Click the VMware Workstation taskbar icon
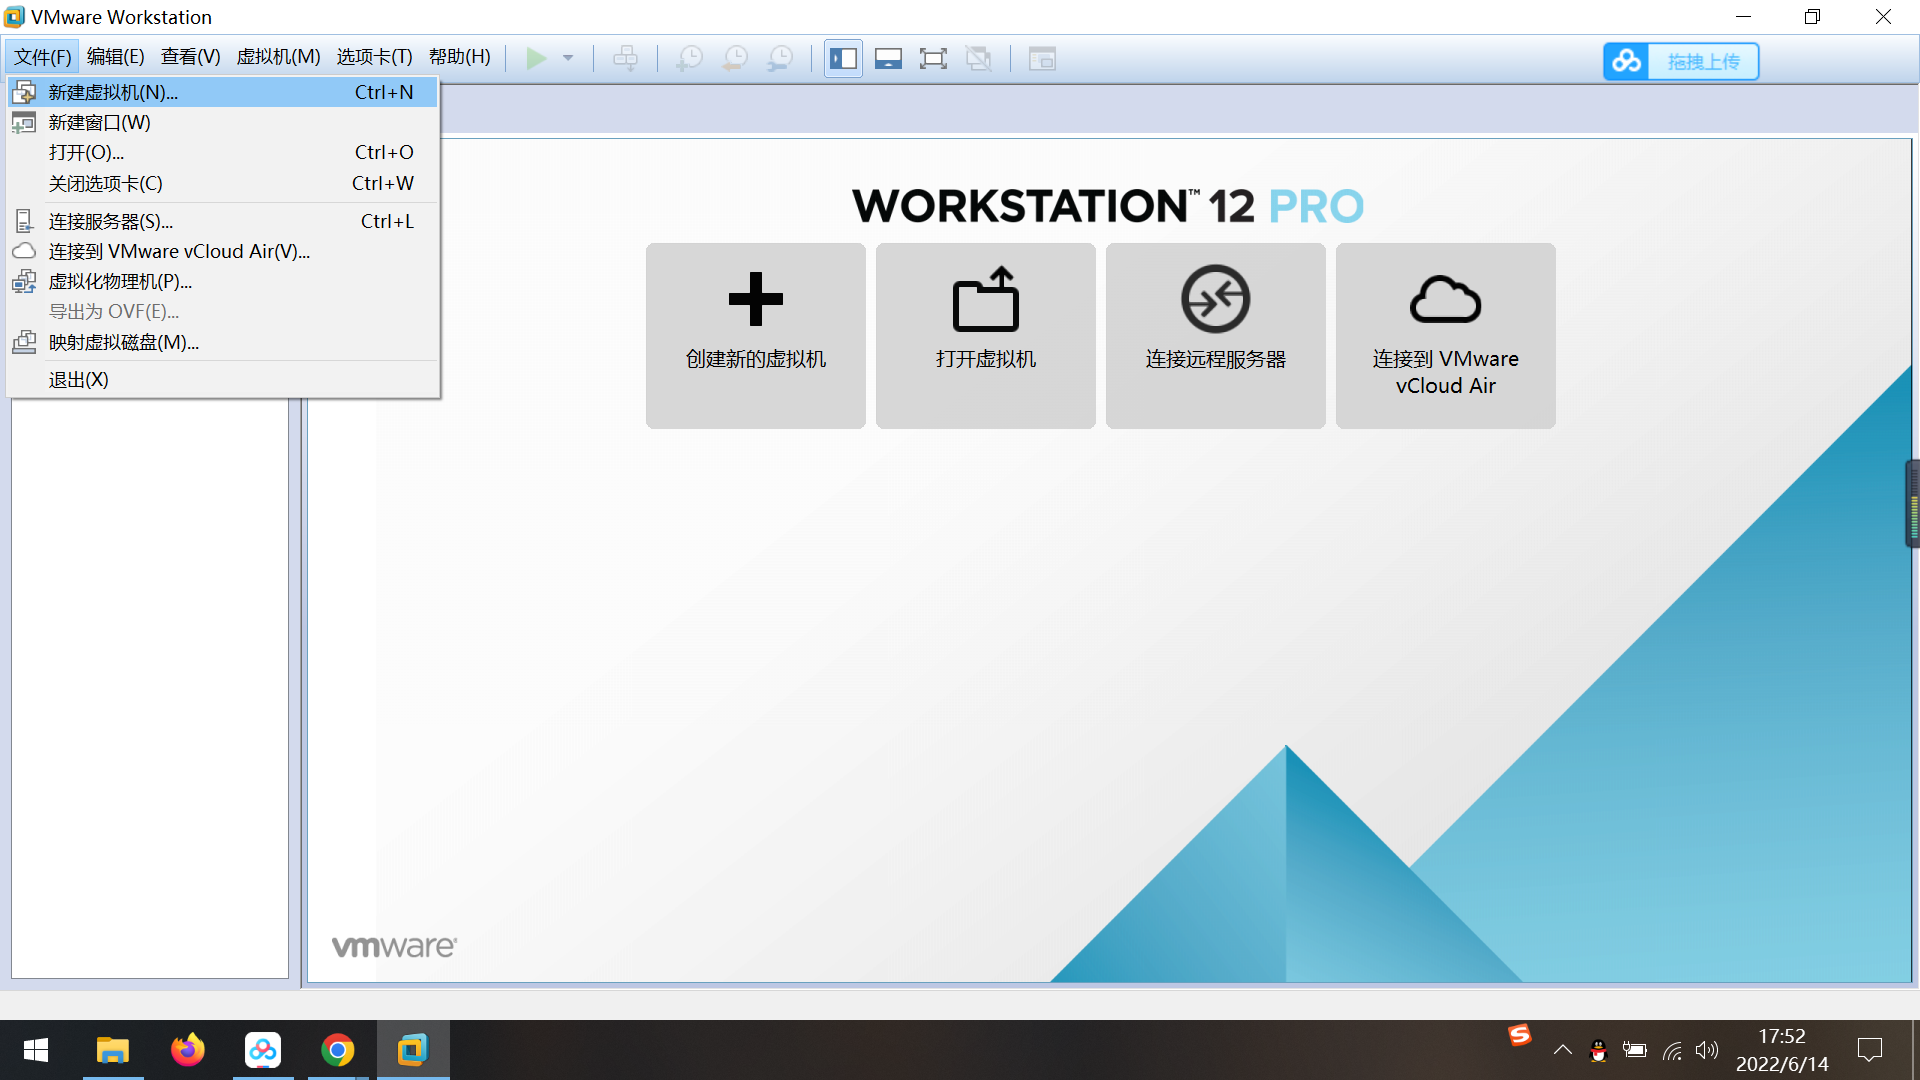 tap(413, 1050)
